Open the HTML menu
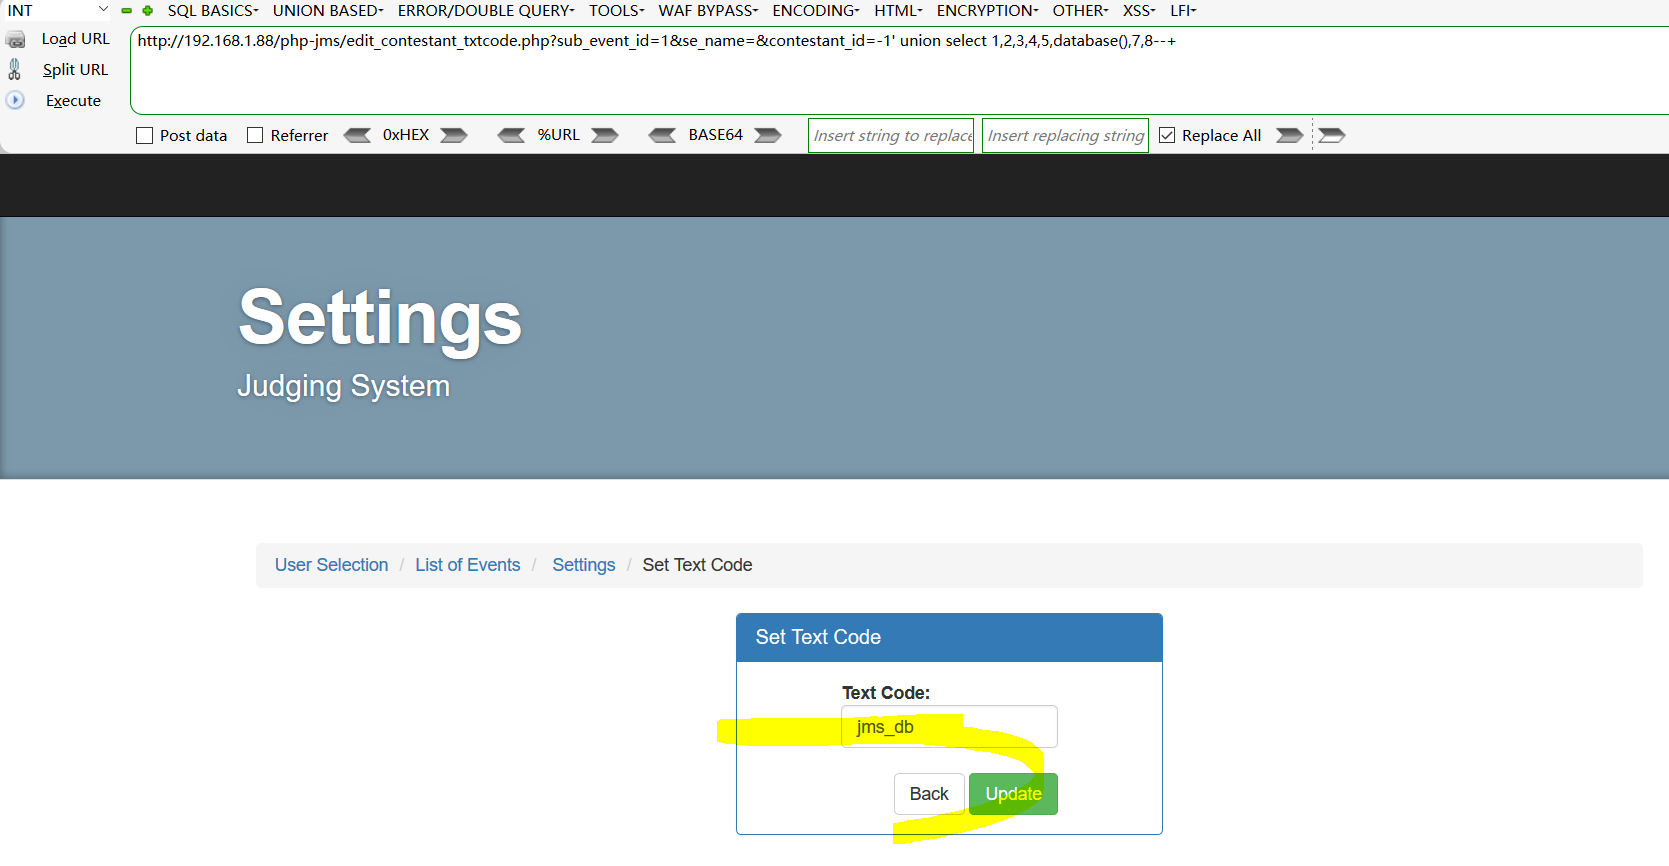Viewport: 1669px width, 866px height. point(898,10)
